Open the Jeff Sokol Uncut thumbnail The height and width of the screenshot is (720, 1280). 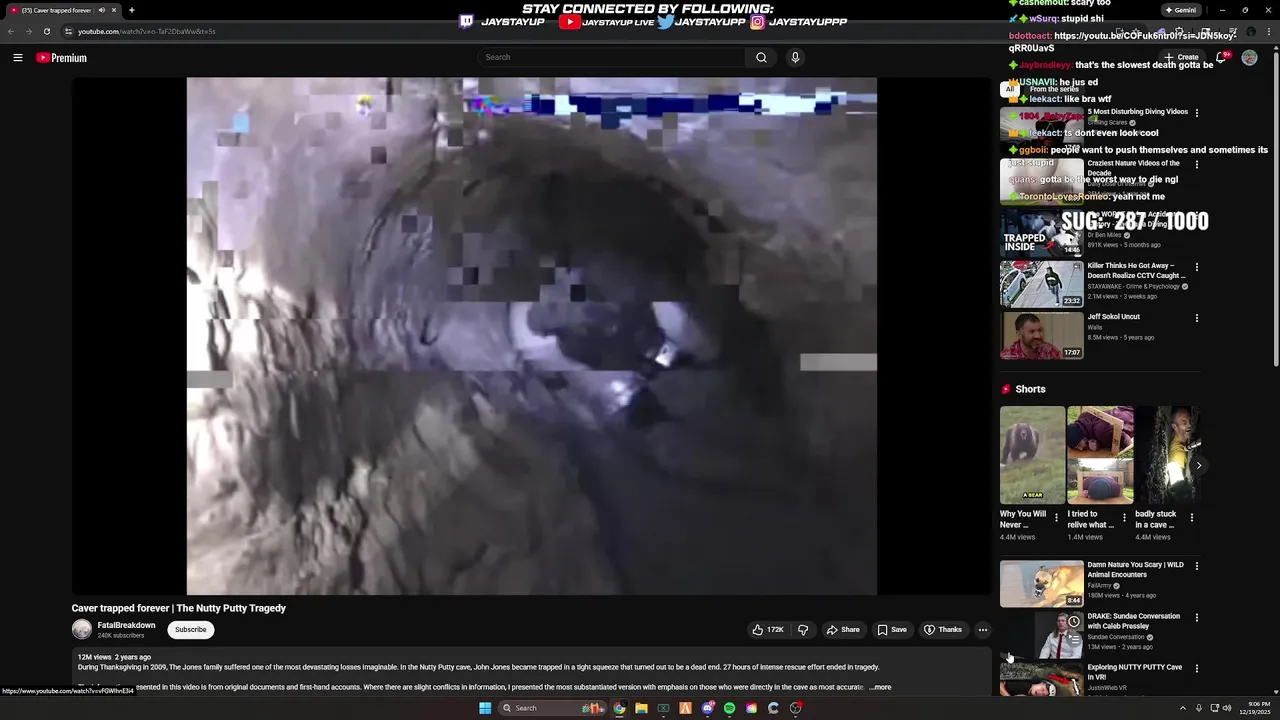coord(1041,335)
